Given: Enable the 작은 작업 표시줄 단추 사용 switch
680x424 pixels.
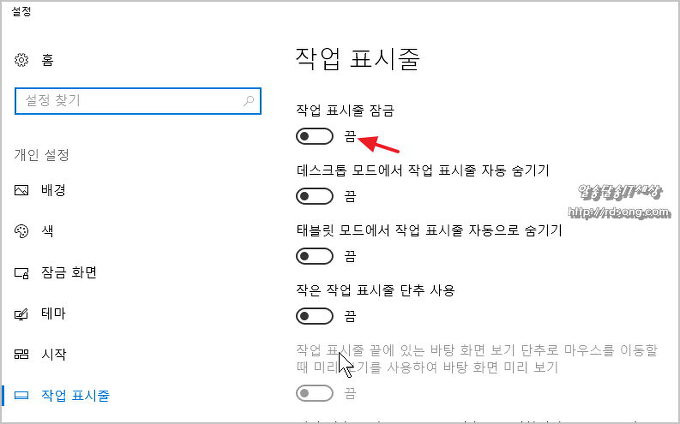Looking at the screenshot, I should (315, 316).
